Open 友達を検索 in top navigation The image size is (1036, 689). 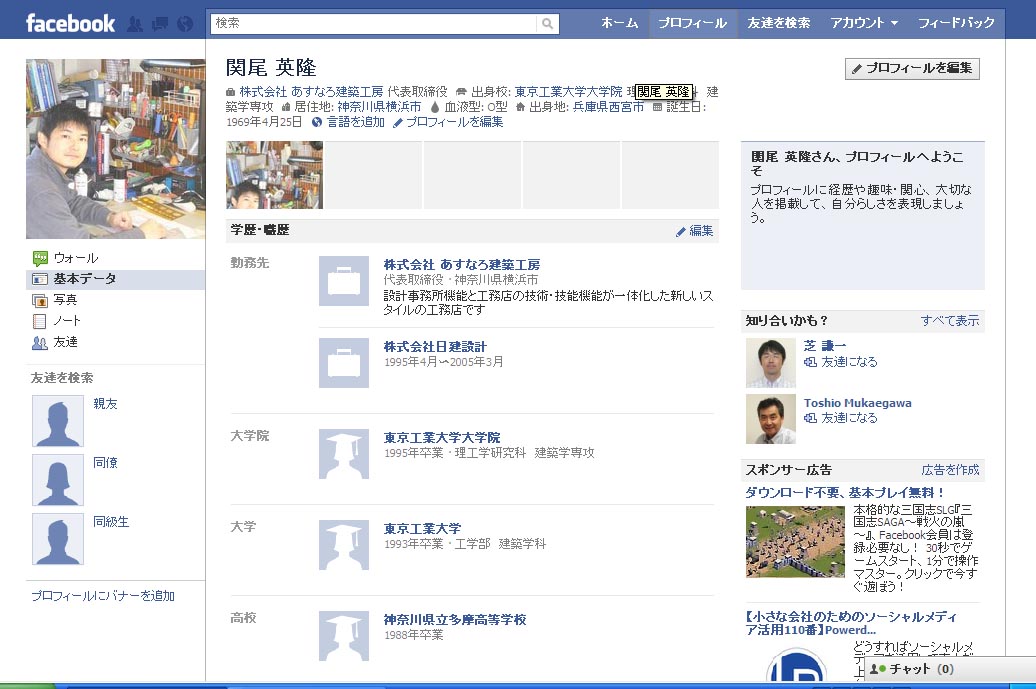point(778,23)
